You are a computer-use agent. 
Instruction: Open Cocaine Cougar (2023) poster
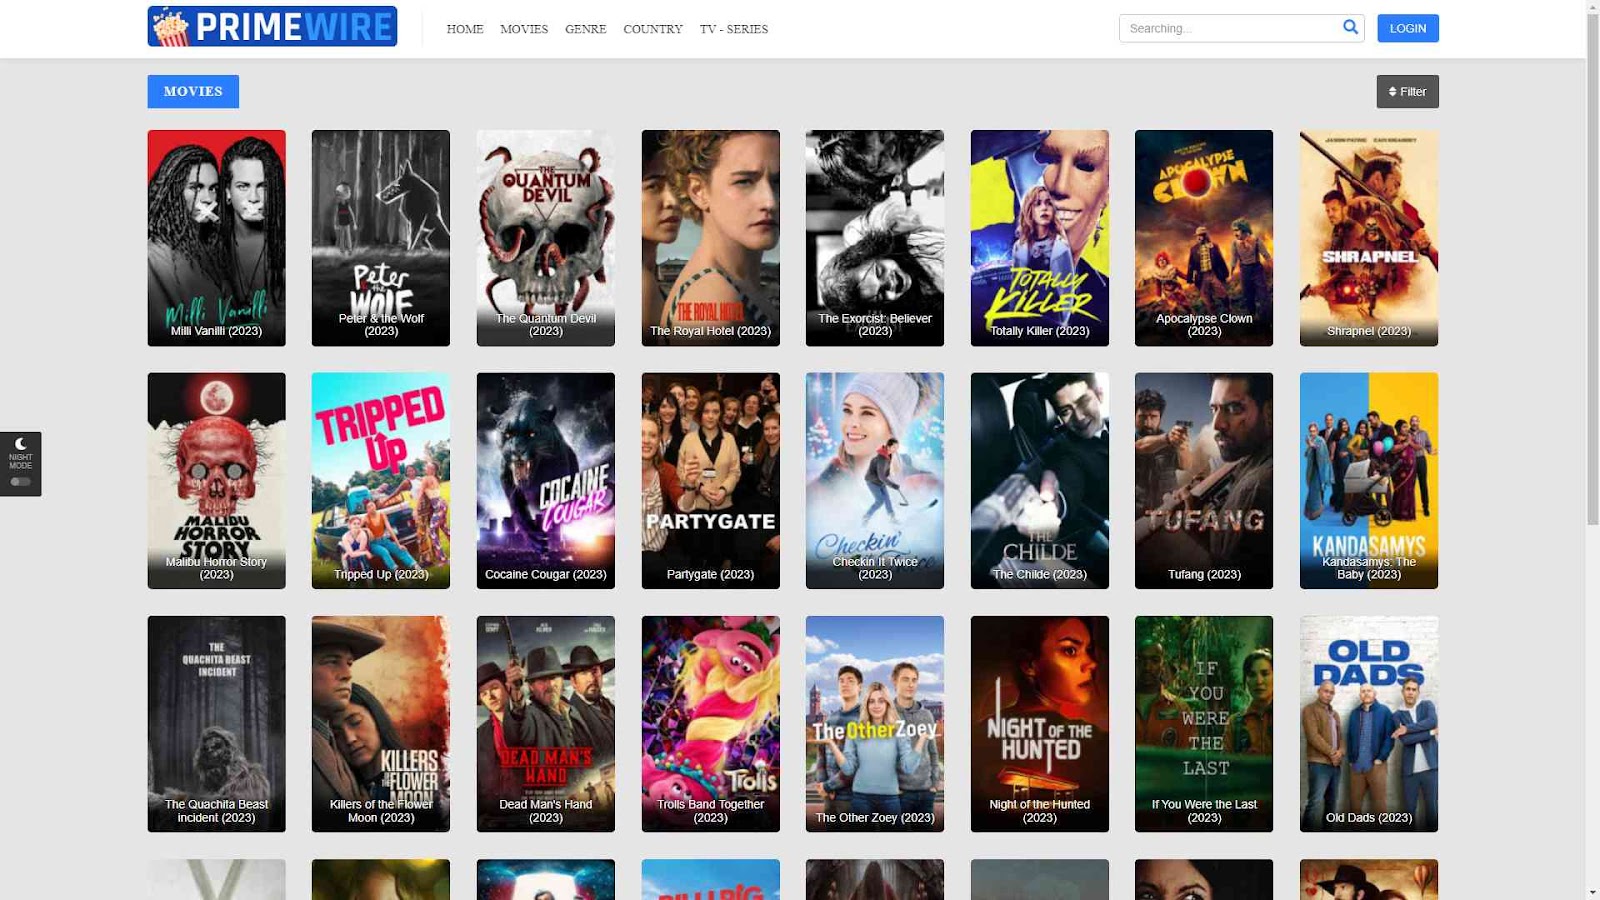tap(546, 481)
